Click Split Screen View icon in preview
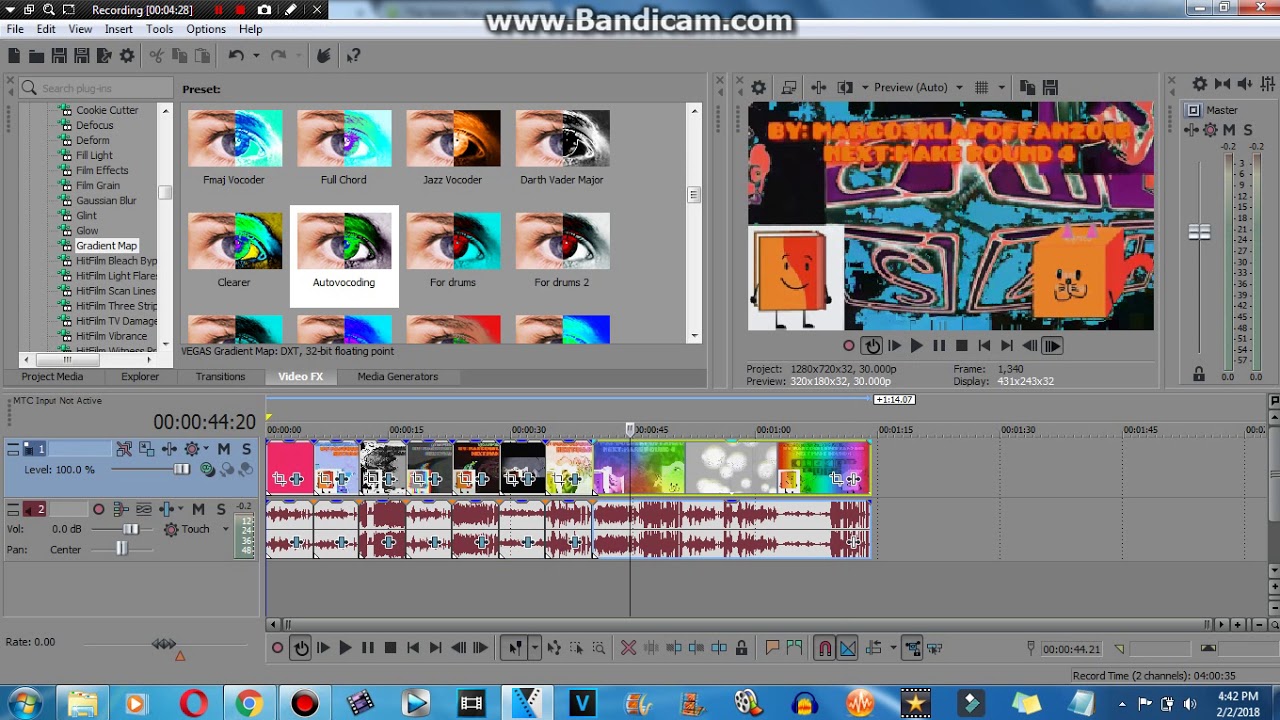Viewport: 1280px width, 720px height. click(845, 87)
